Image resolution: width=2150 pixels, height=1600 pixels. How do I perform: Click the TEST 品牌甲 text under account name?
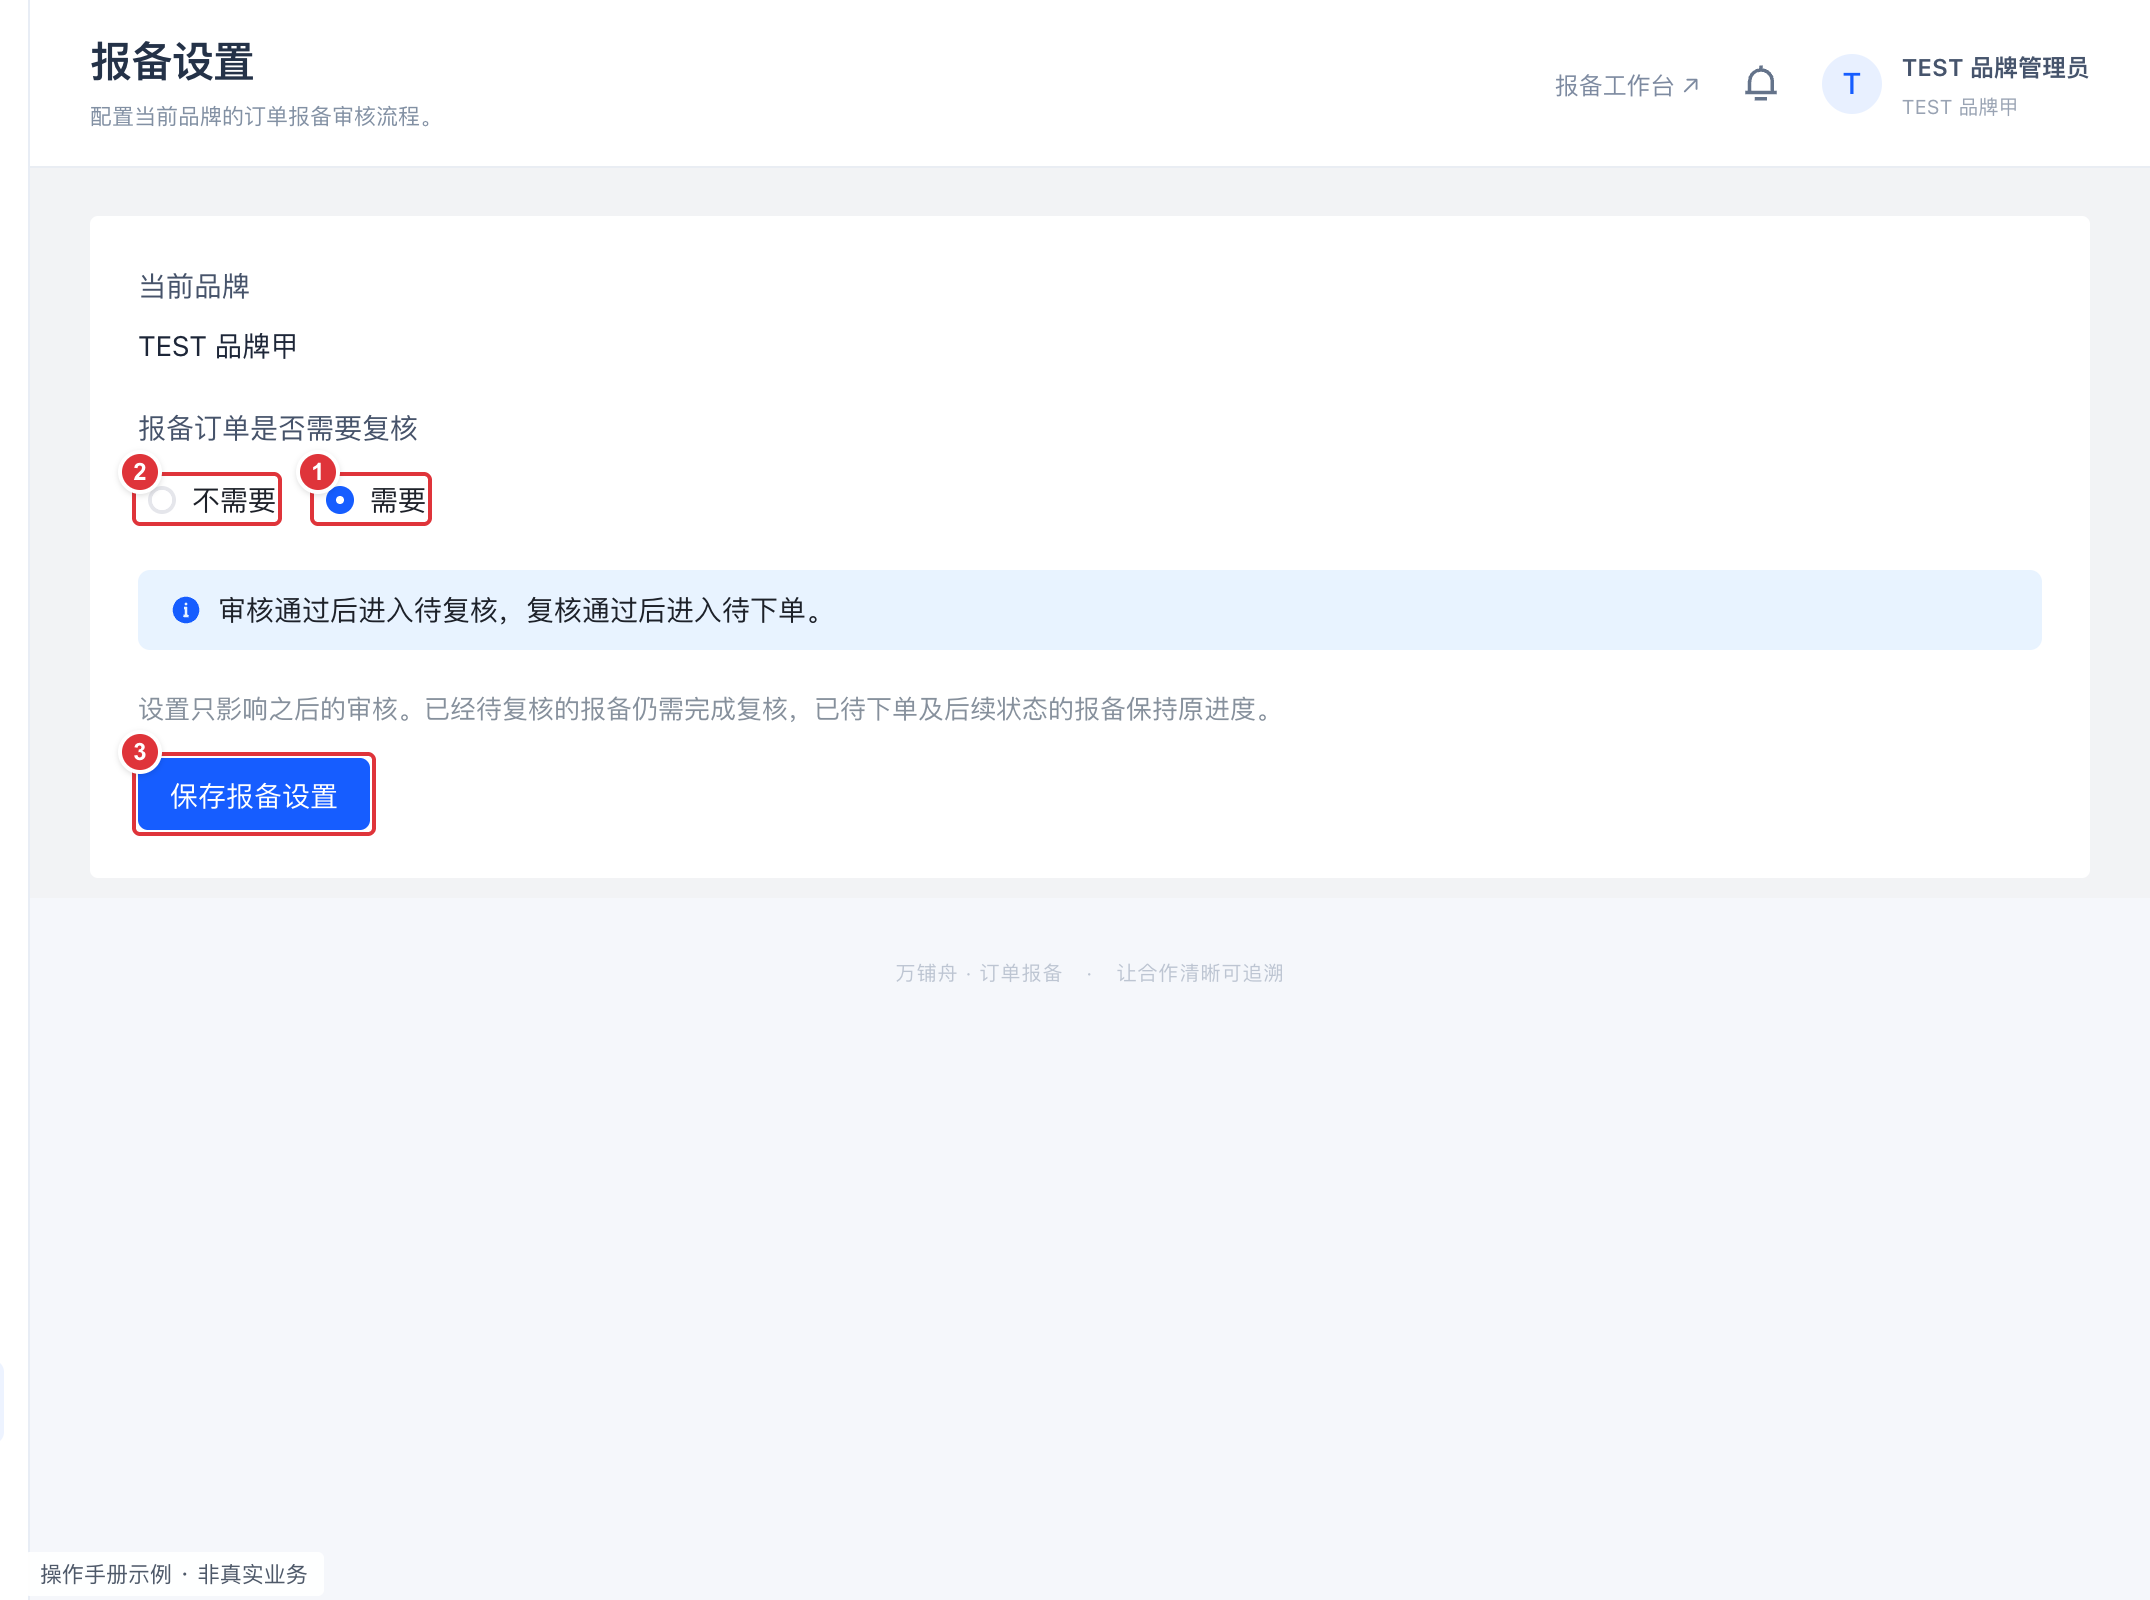pos(1959,107)
